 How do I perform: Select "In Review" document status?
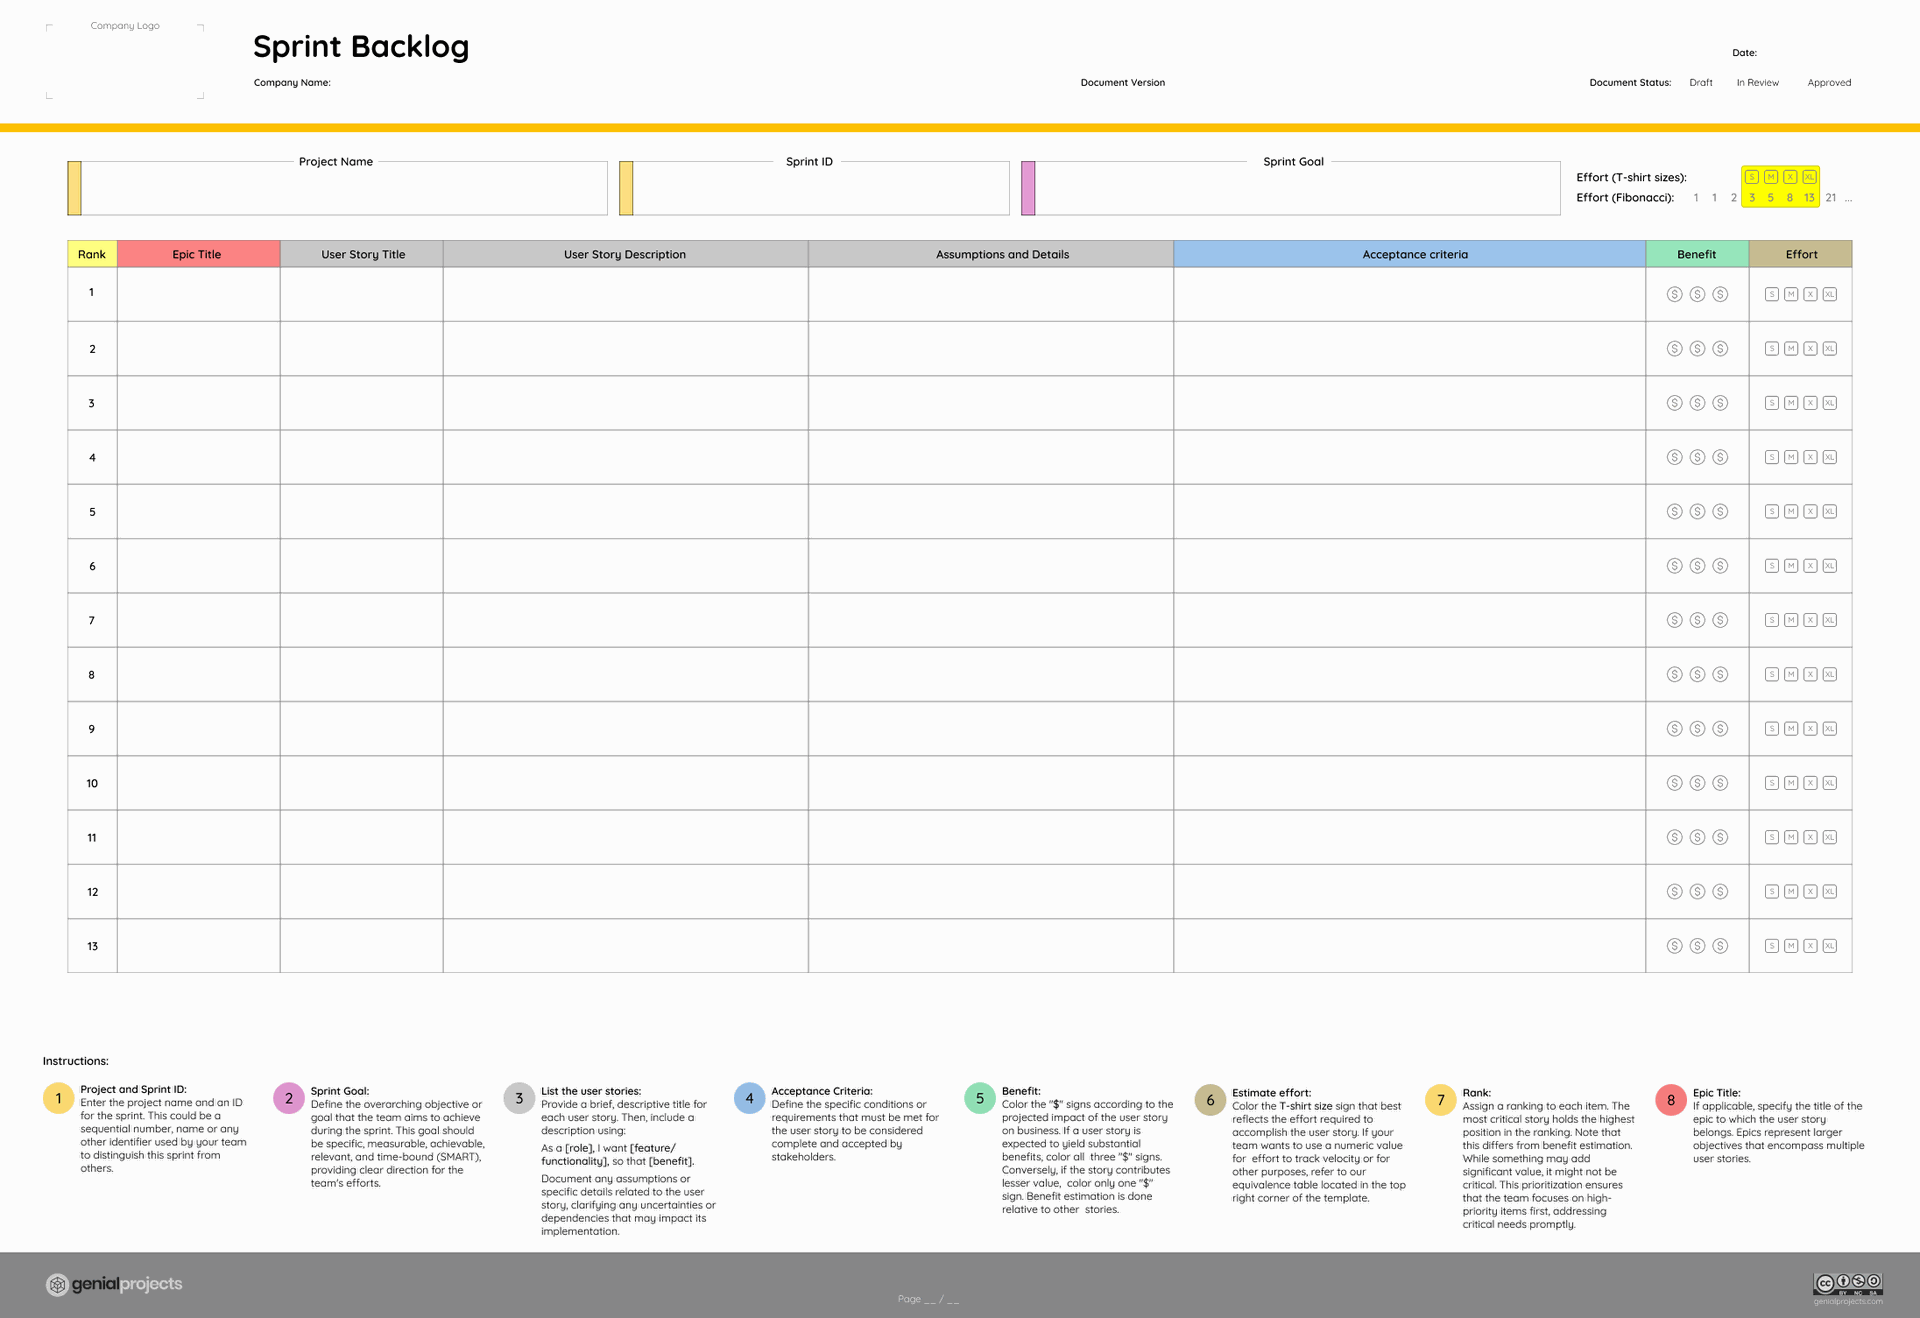1757,82
